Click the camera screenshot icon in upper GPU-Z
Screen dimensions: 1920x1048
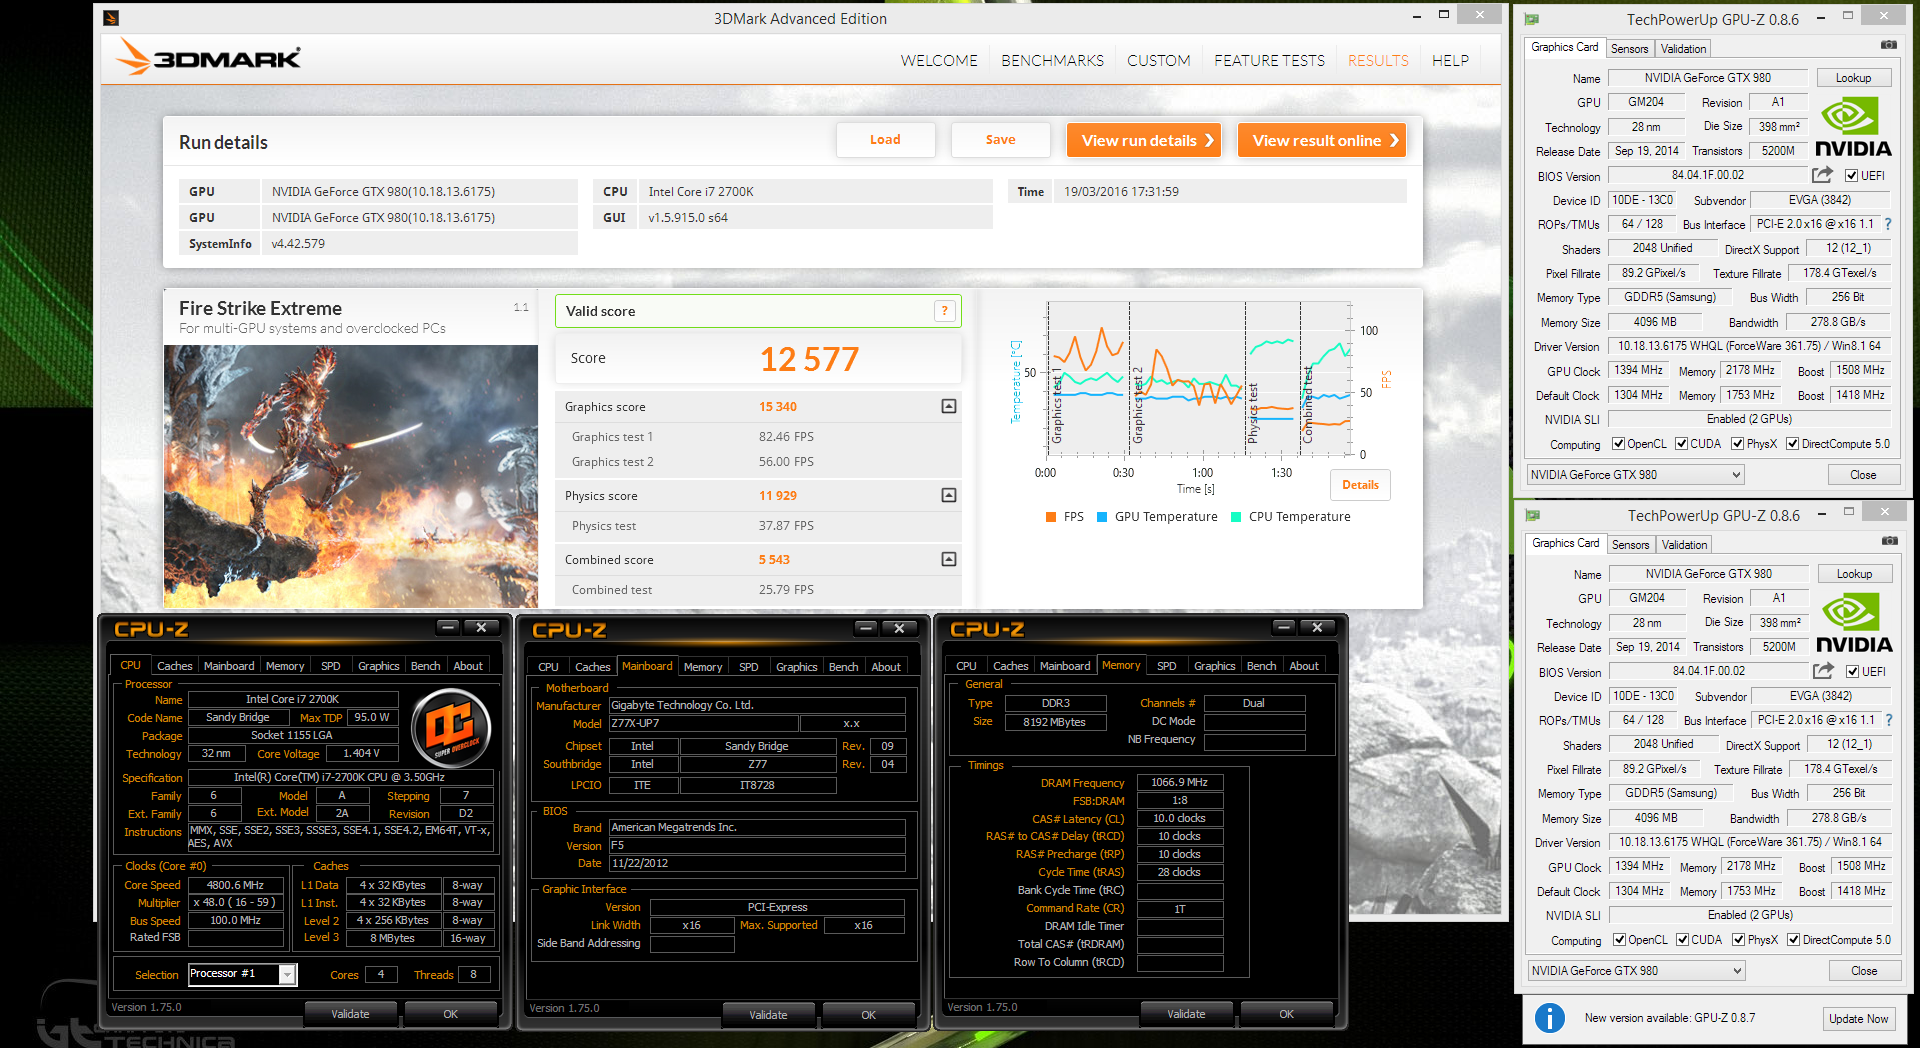pos(1888,45)
